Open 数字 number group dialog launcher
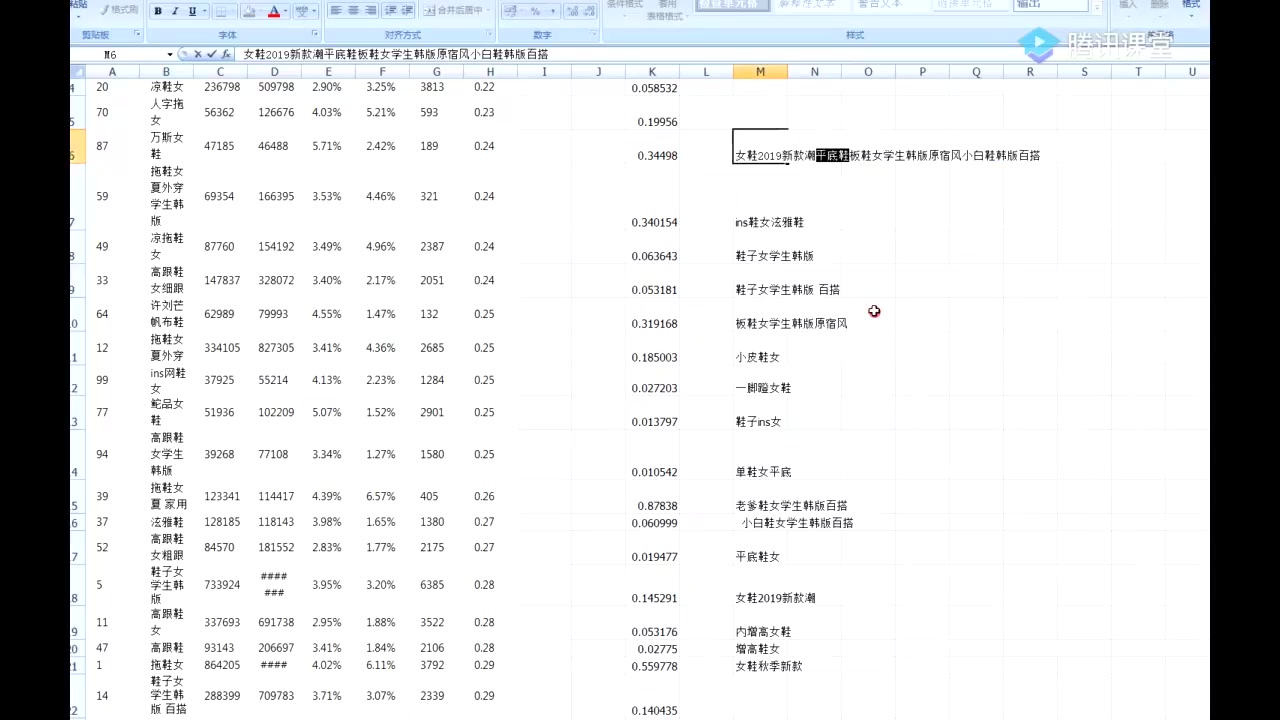The image size is (1280, 720). (x=593, y=34)
